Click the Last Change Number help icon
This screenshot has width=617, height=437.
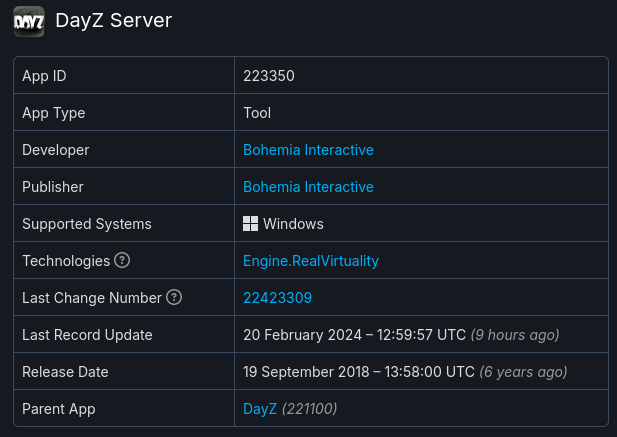[x=174, y=297]
